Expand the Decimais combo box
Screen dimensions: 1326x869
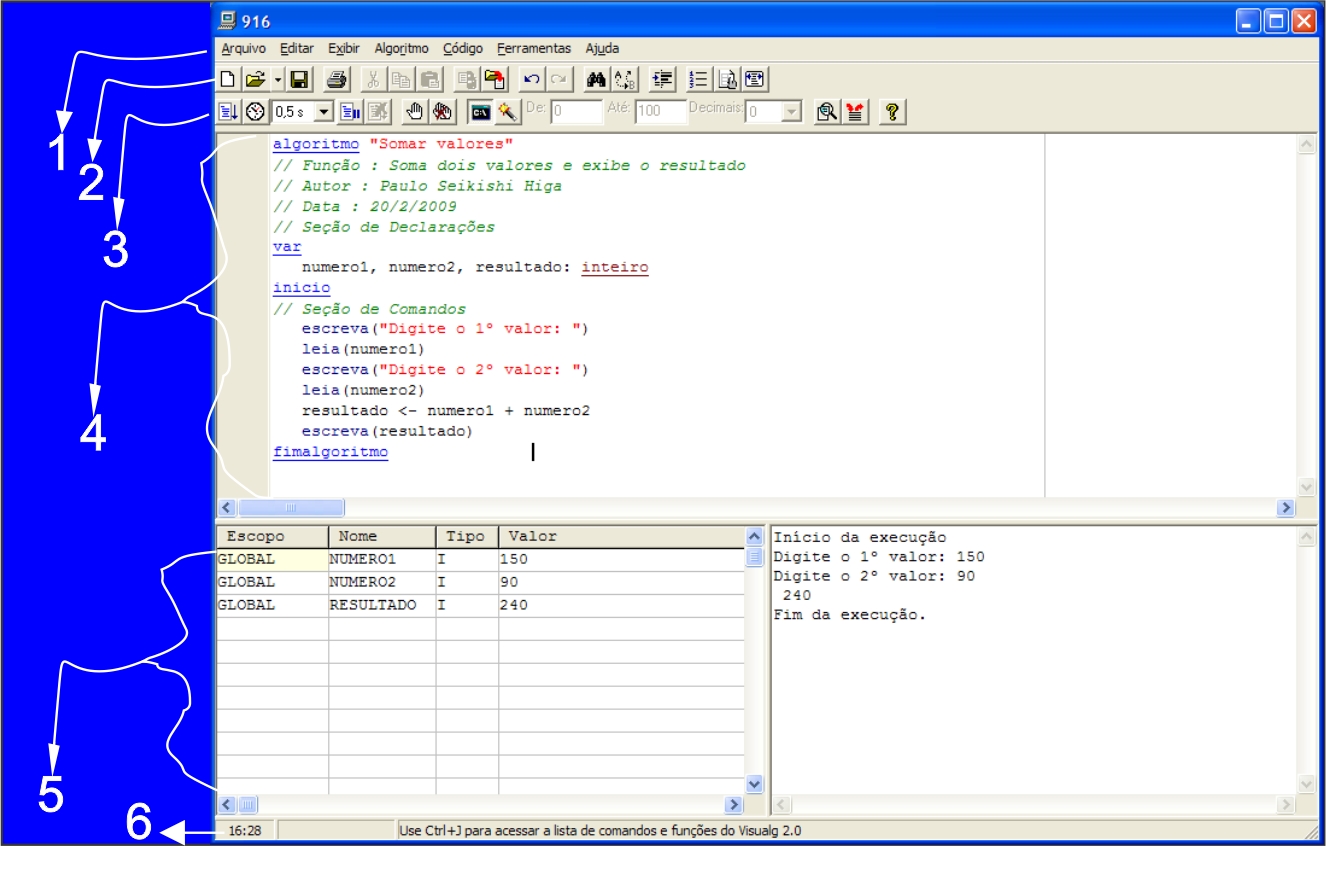click(793, 113)
